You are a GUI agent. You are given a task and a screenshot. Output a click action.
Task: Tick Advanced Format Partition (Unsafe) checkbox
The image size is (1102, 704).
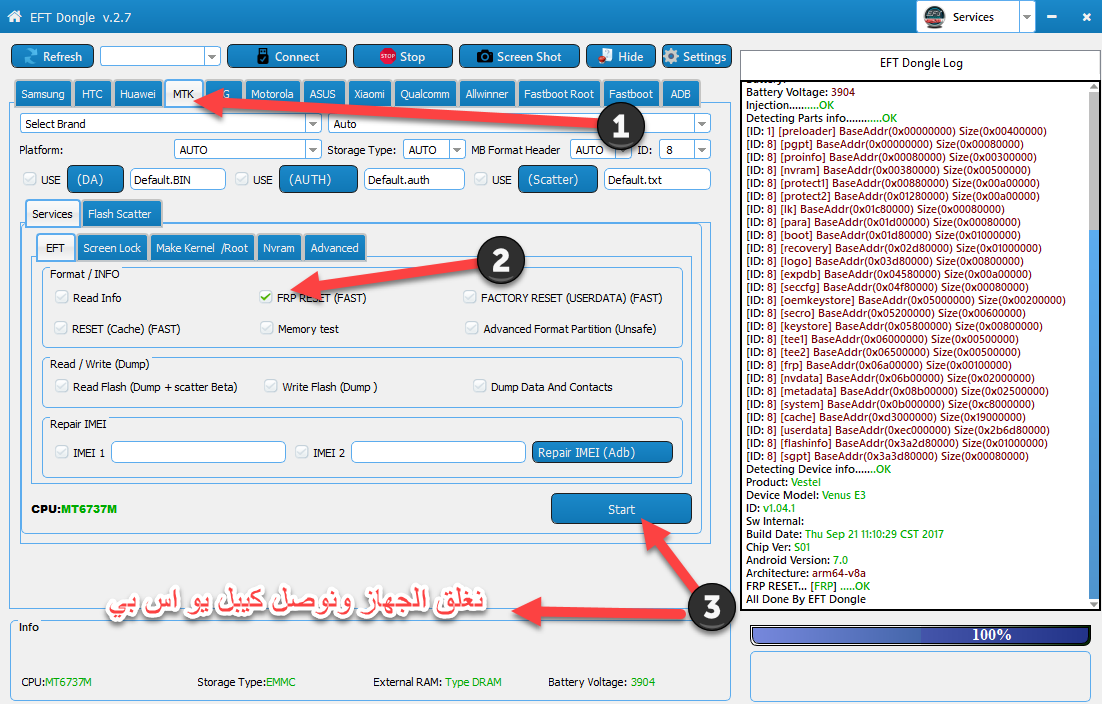[x=472, y=328]
